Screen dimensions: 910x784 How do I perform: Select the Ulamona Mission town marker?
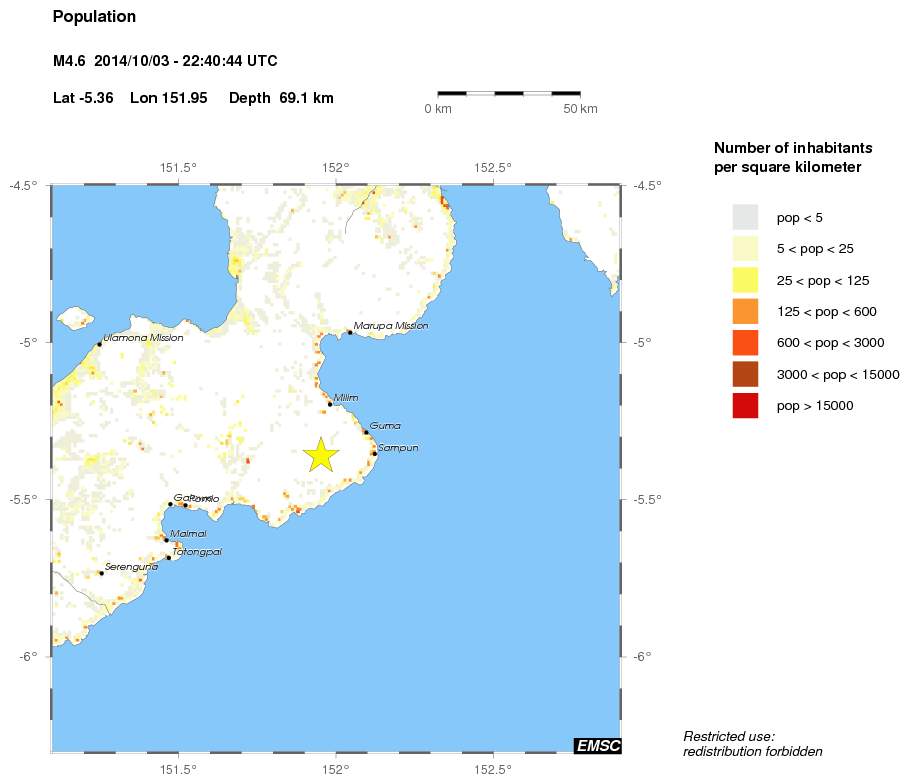[99, 344]
